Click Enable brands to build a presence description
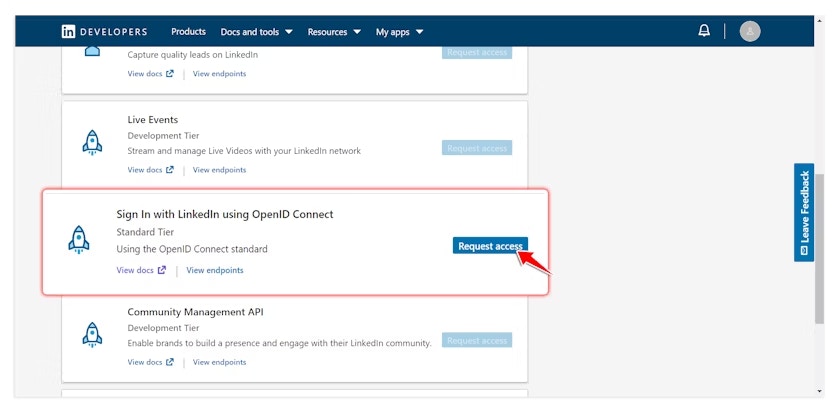Image resolution: width=840 pixels, height=412 pixels. [279, 343]
